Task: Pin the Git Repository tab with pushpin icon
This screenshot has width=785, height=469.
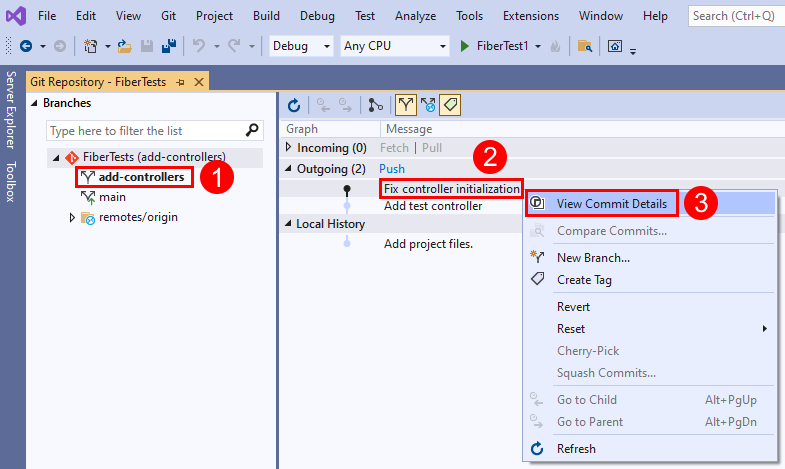Action: point(181,82)
